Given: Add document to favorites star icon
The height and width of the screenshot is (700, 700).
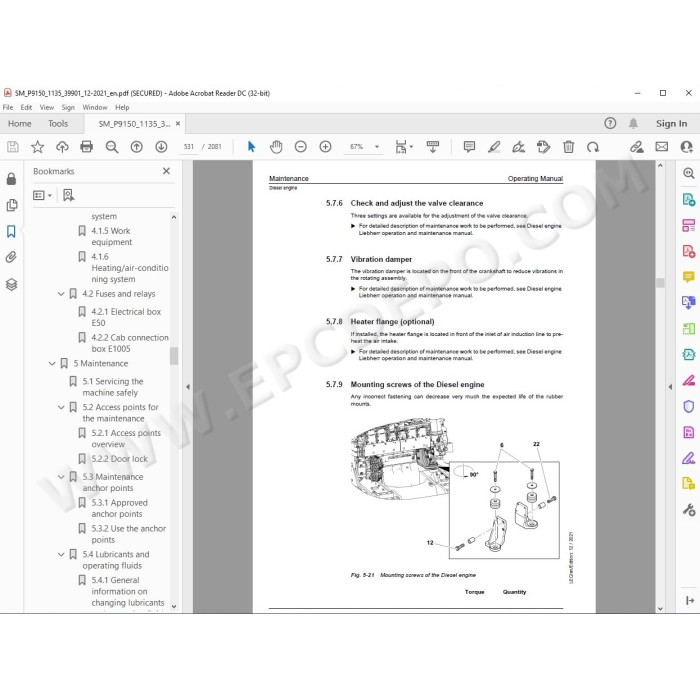Looking at the screenshot, I should pos(38,146).
